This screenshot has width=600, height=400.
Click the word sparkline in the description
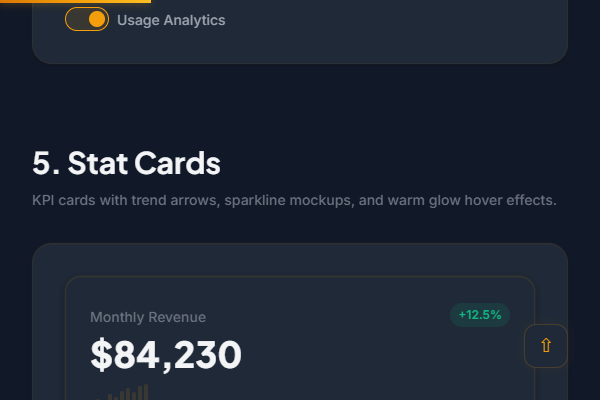point(257,200)
